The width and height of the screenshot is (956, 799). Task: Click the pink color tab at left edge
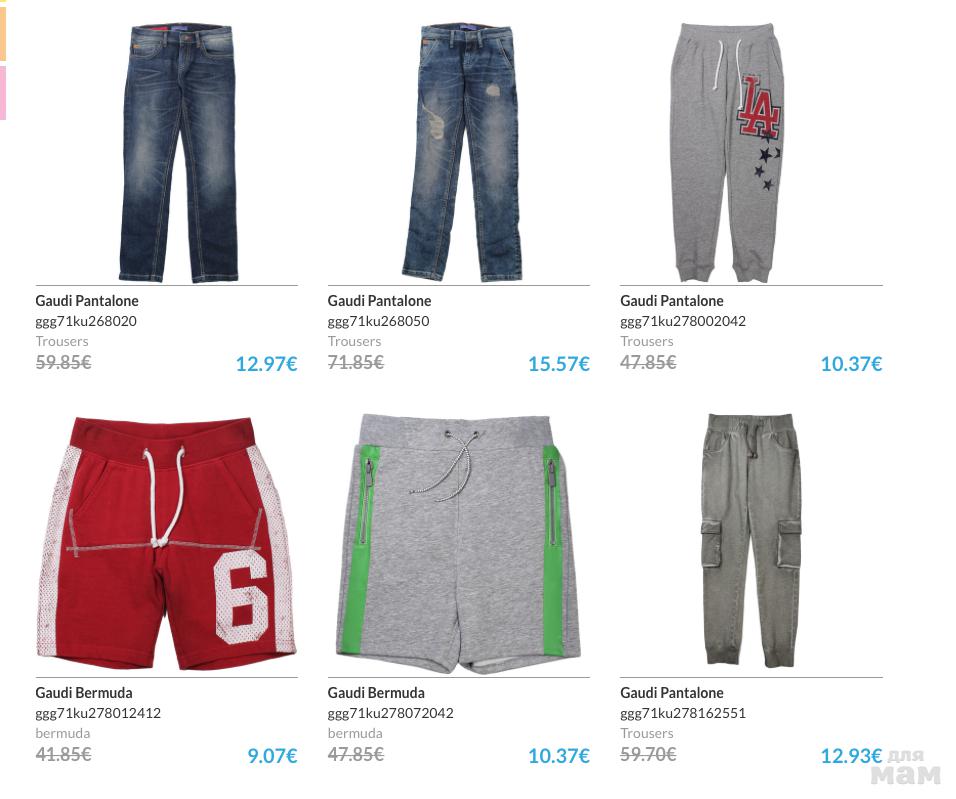click(3, 93)
